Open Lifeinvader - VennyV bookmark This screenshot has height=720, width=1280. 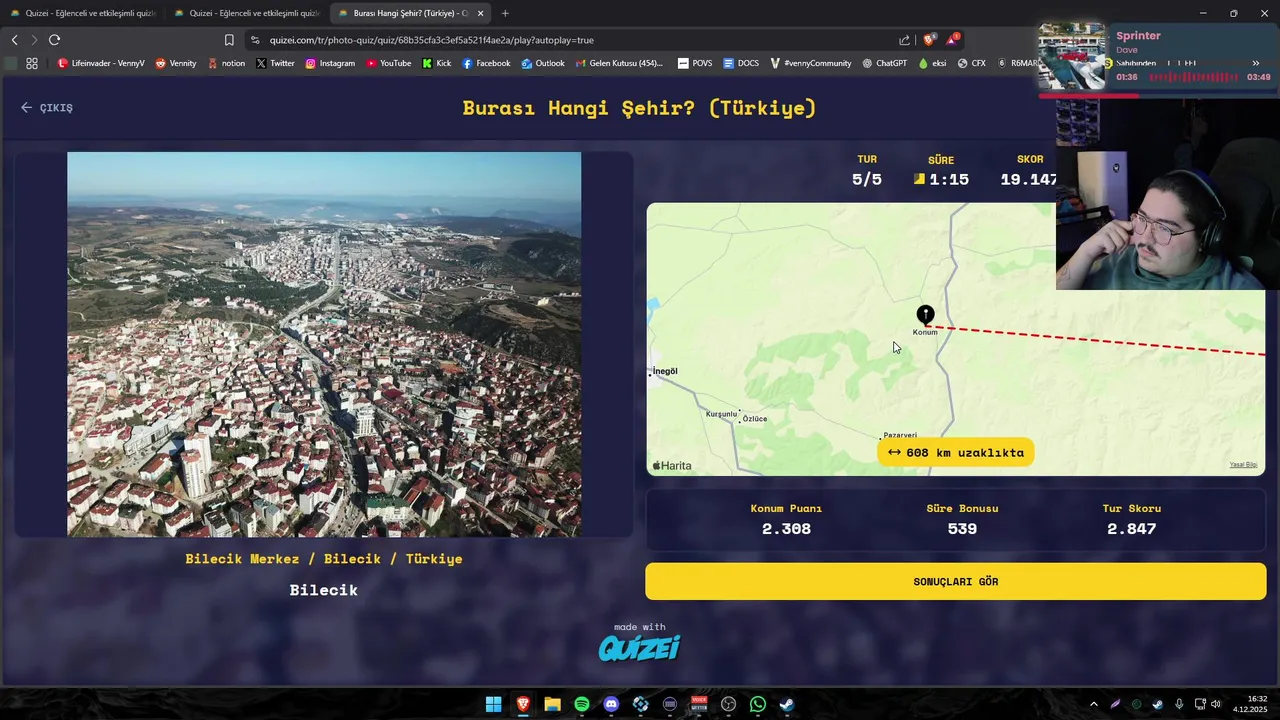(101, 63)
